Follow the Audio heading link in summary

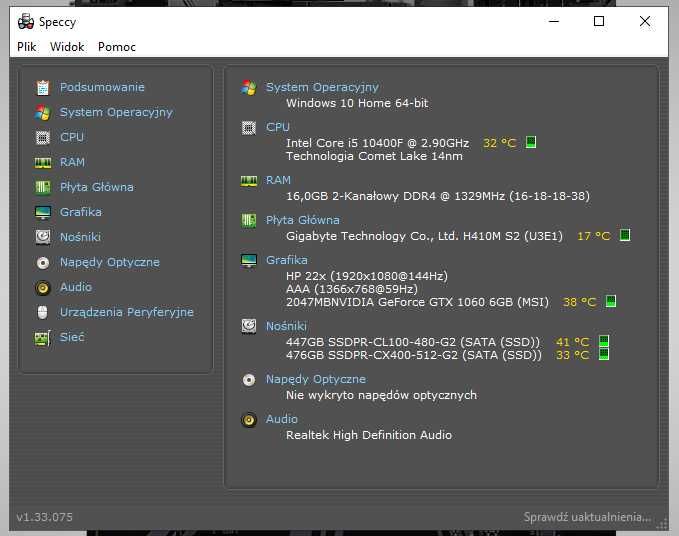[x=281, y=419]
